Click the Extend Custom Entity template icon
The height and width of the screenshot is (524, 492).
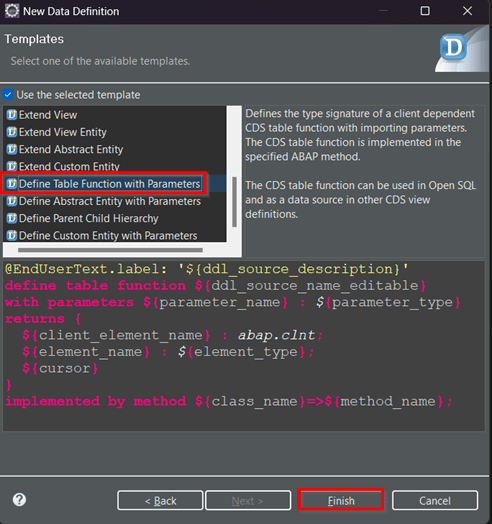click(11, 166)
